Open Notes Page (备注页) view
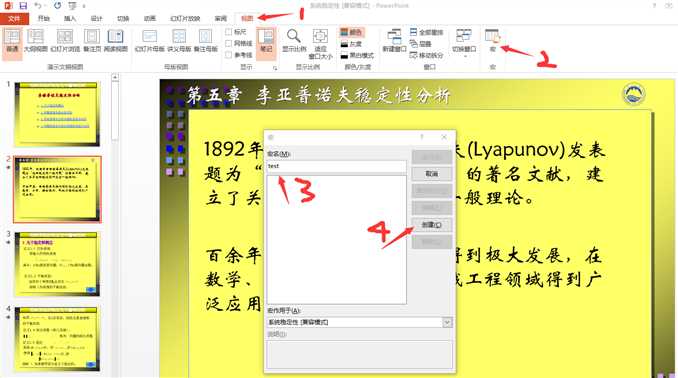Screen dimensions: 678x378 click(92, 42)
